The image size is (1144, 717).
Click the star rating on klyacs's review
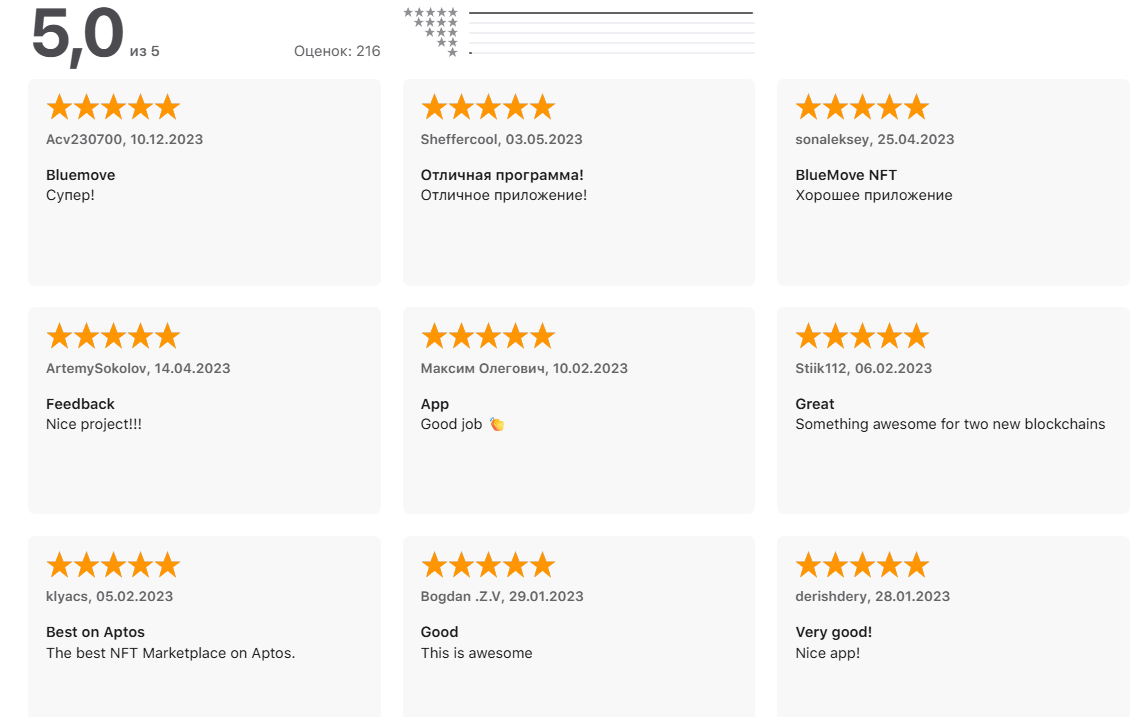[113, 565]
